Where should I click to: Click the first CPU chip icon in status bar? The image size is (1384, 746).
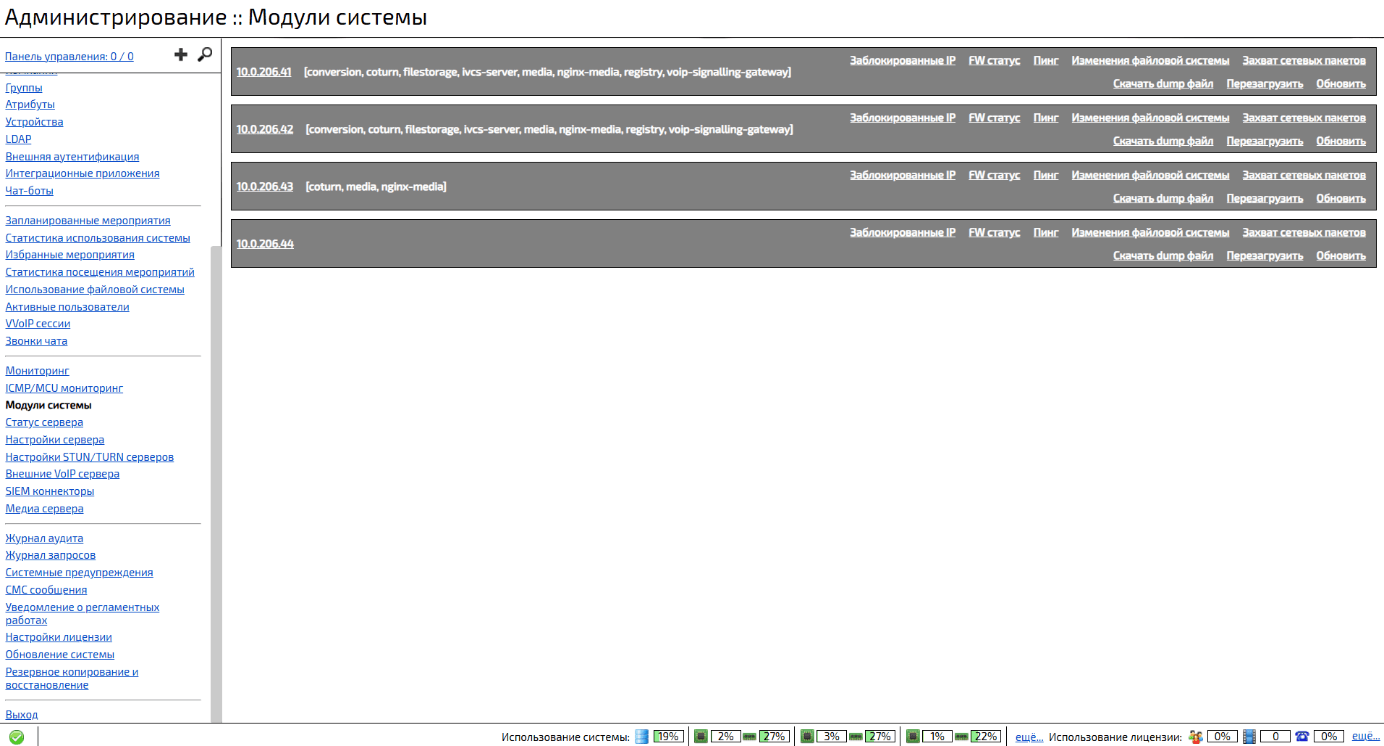tap(701, 737)
